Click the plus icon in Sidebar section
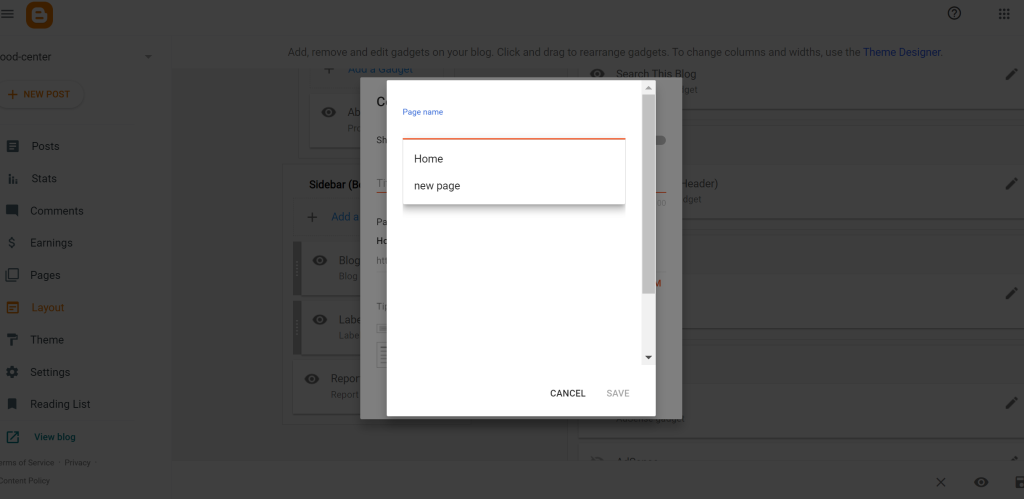This screenshot has width=1024, height=499. point(312,217)
